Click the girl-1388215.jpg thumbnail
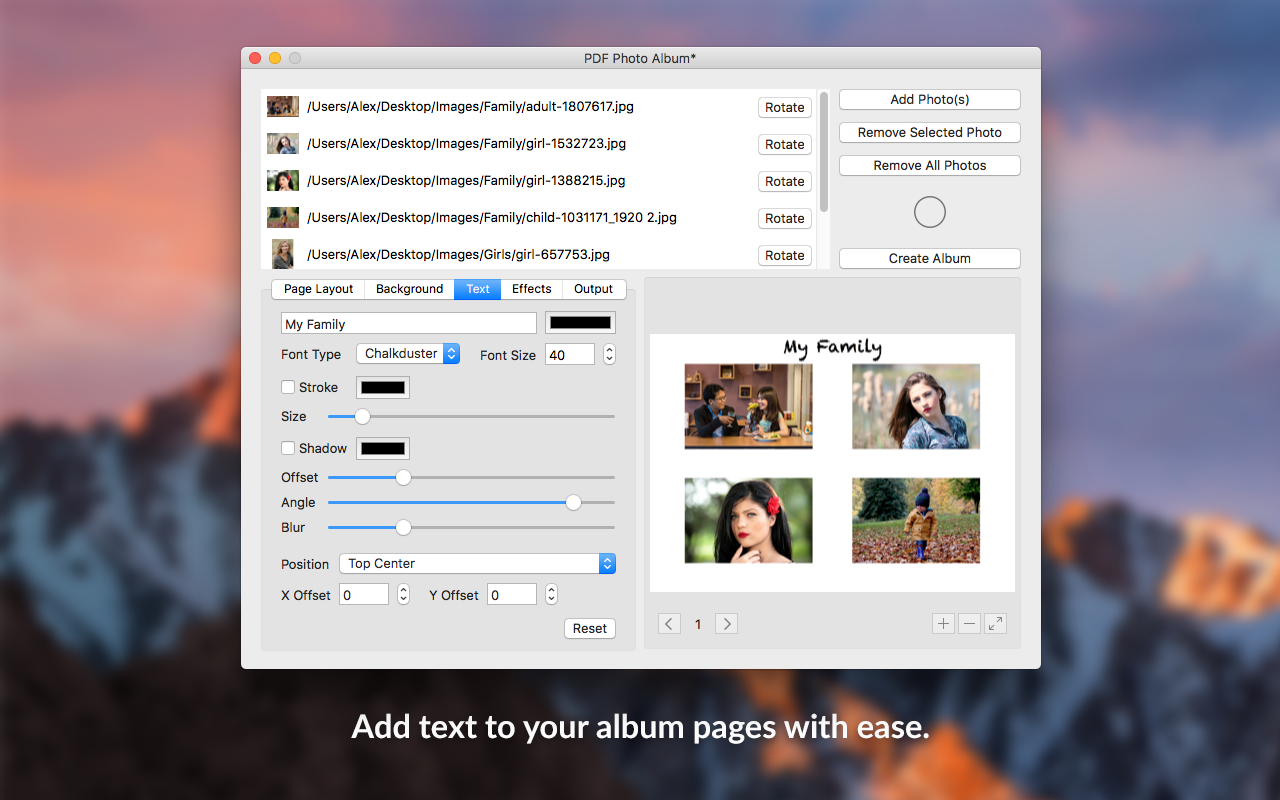Viewport: 1280px width, 800px height. tap(283, 181)
